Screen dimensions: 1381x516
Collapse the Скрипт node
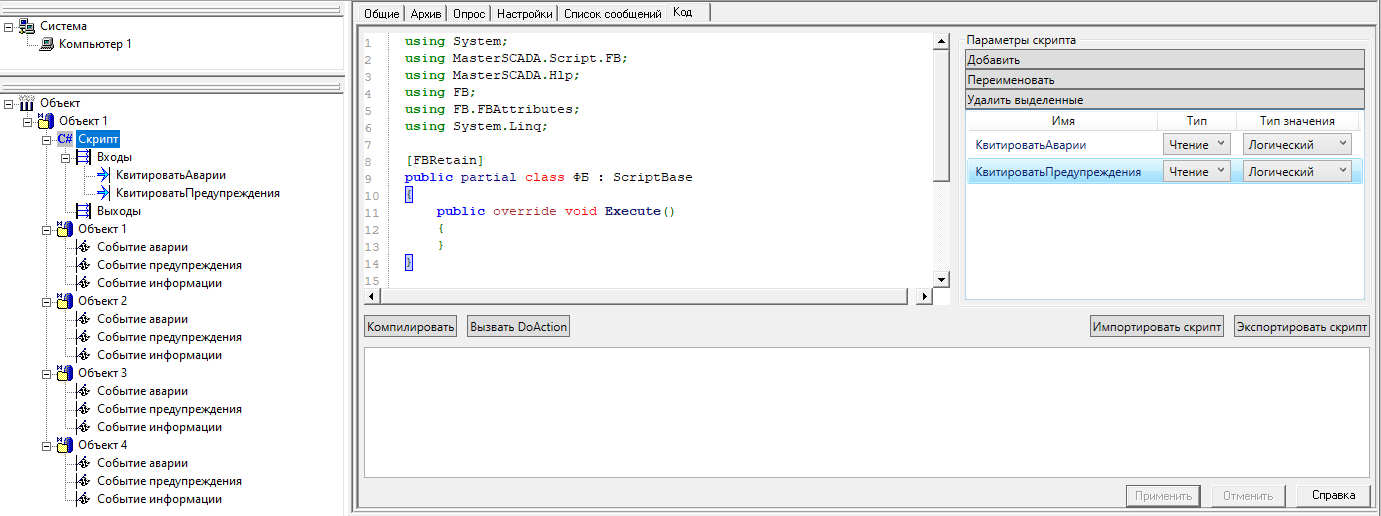pyautogui.click(x=47, y=139)
